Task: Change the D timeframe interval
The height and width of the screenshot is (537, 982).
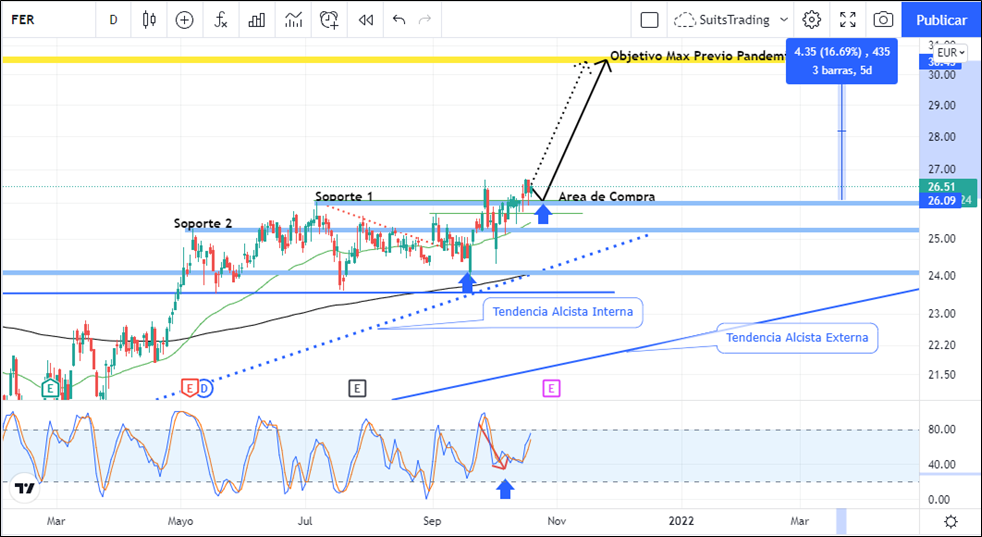Action: pos(113,19)
